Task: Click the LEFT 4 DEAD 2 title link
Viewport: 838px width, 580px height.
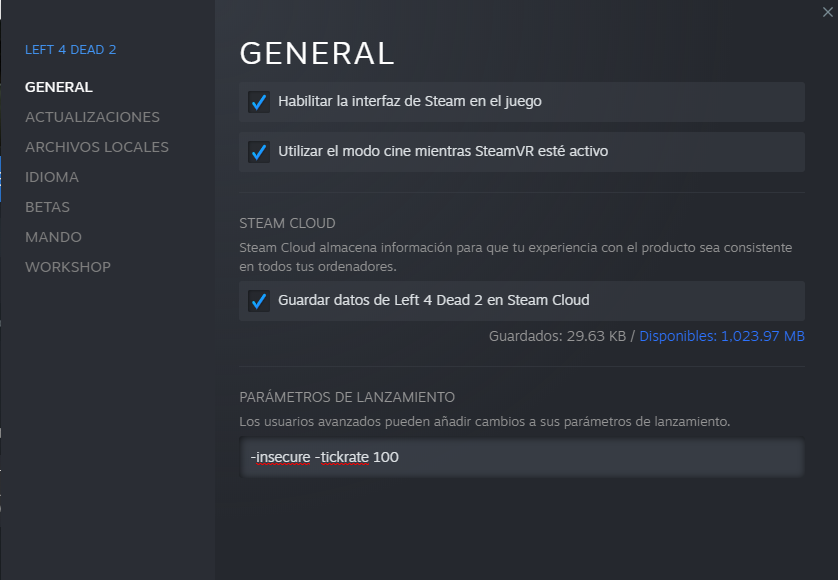Action: pos(70,49)
